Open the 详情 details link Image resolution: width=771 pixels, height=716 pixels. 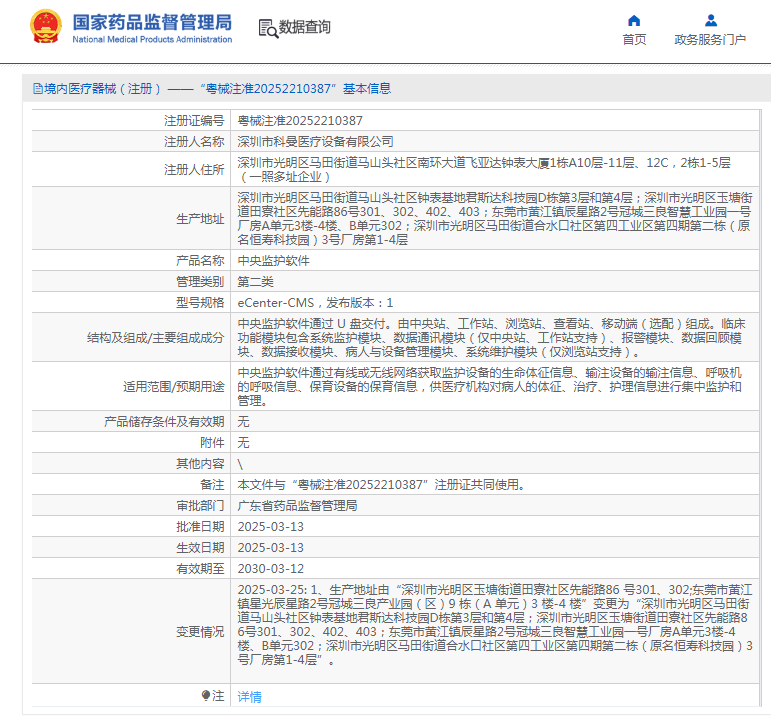click(x=249, y=696)
